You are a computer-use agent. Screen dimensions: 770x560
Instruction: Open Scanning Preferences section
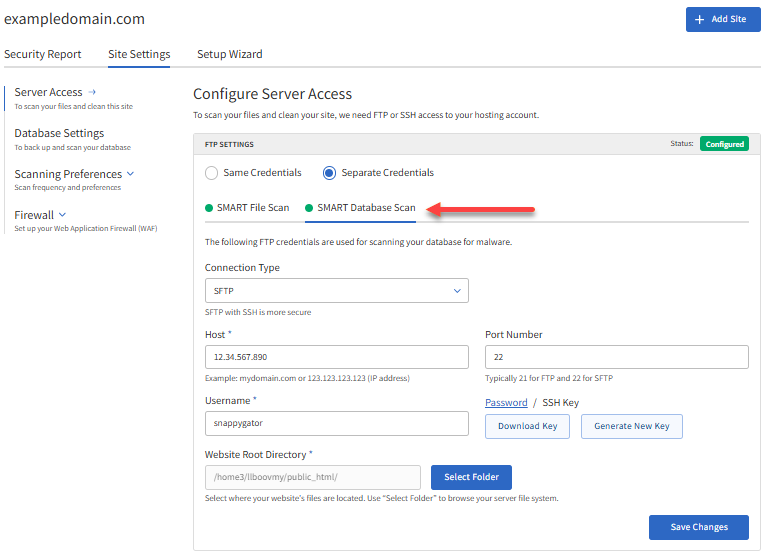tap(68, 174)
